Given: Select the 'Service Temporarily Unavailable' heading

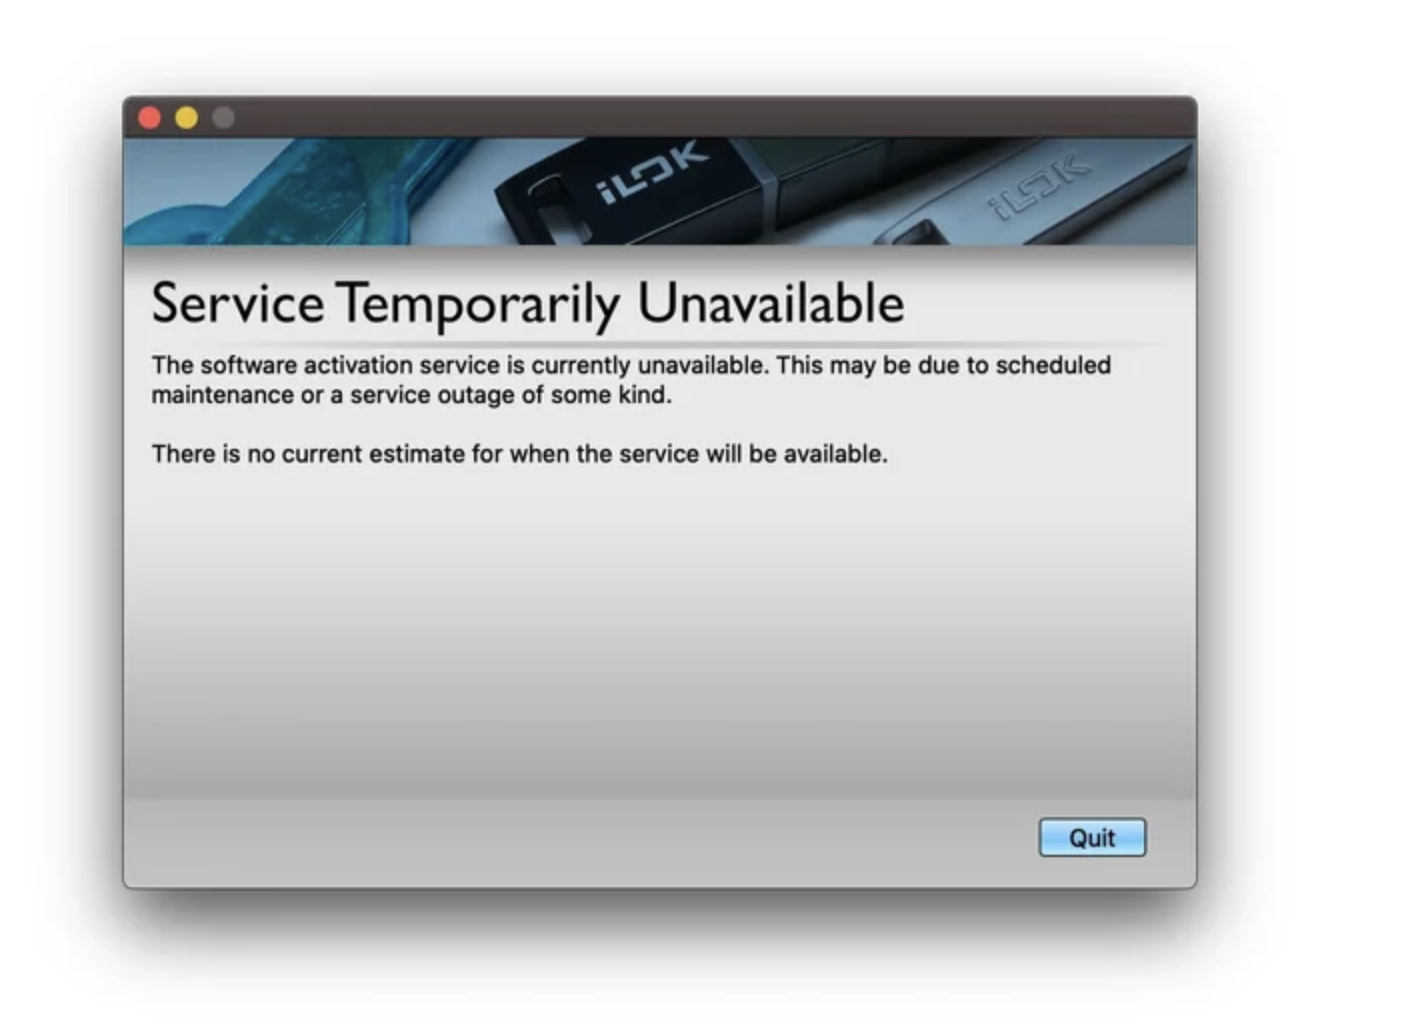Looking at the screenshot, I should click(x=527, y=304).
